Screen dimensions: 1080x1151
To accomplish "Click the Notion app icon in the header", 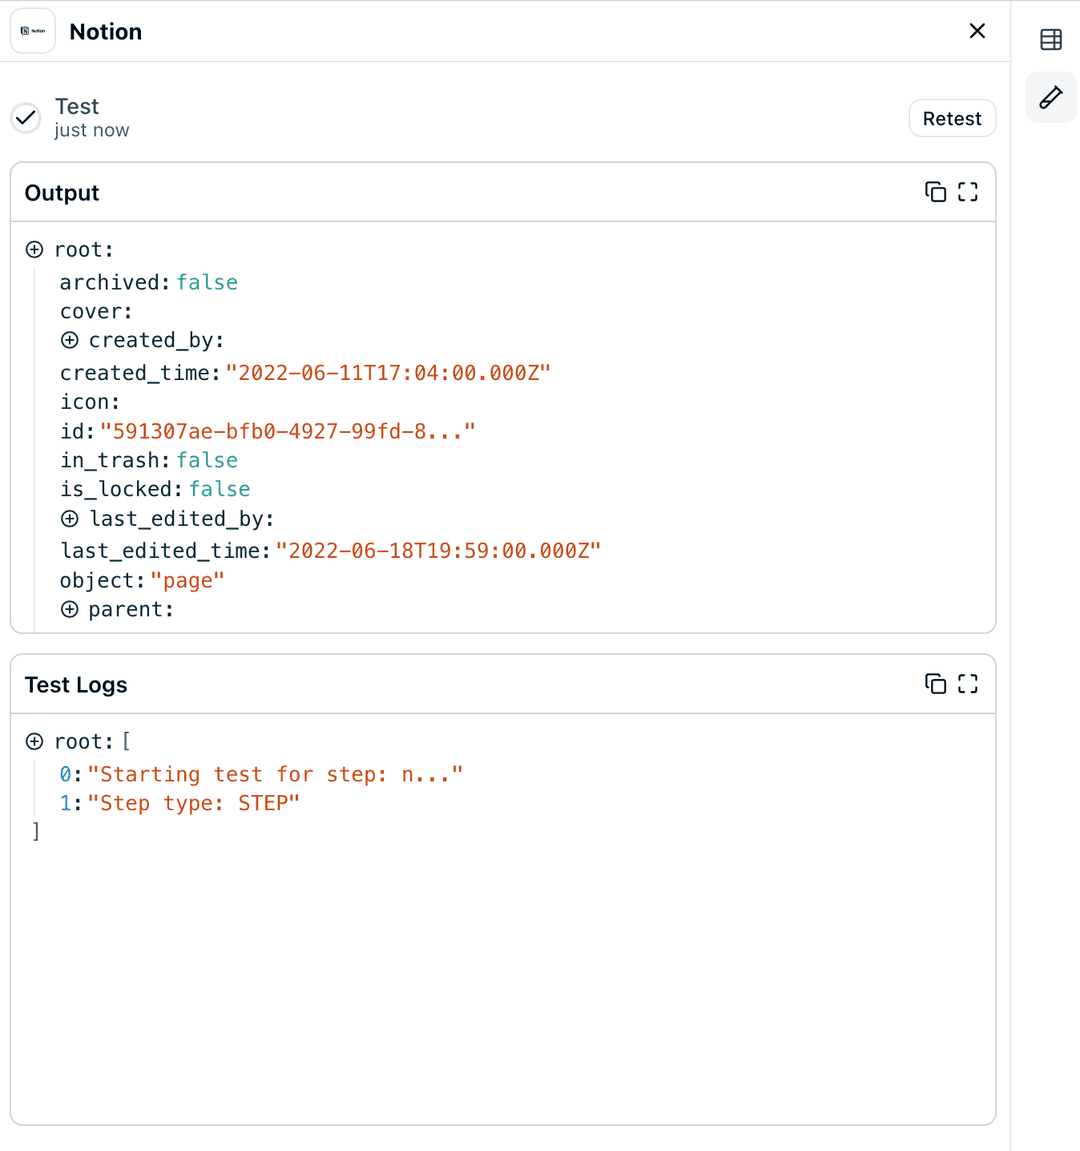I will [x=32, y=31].
